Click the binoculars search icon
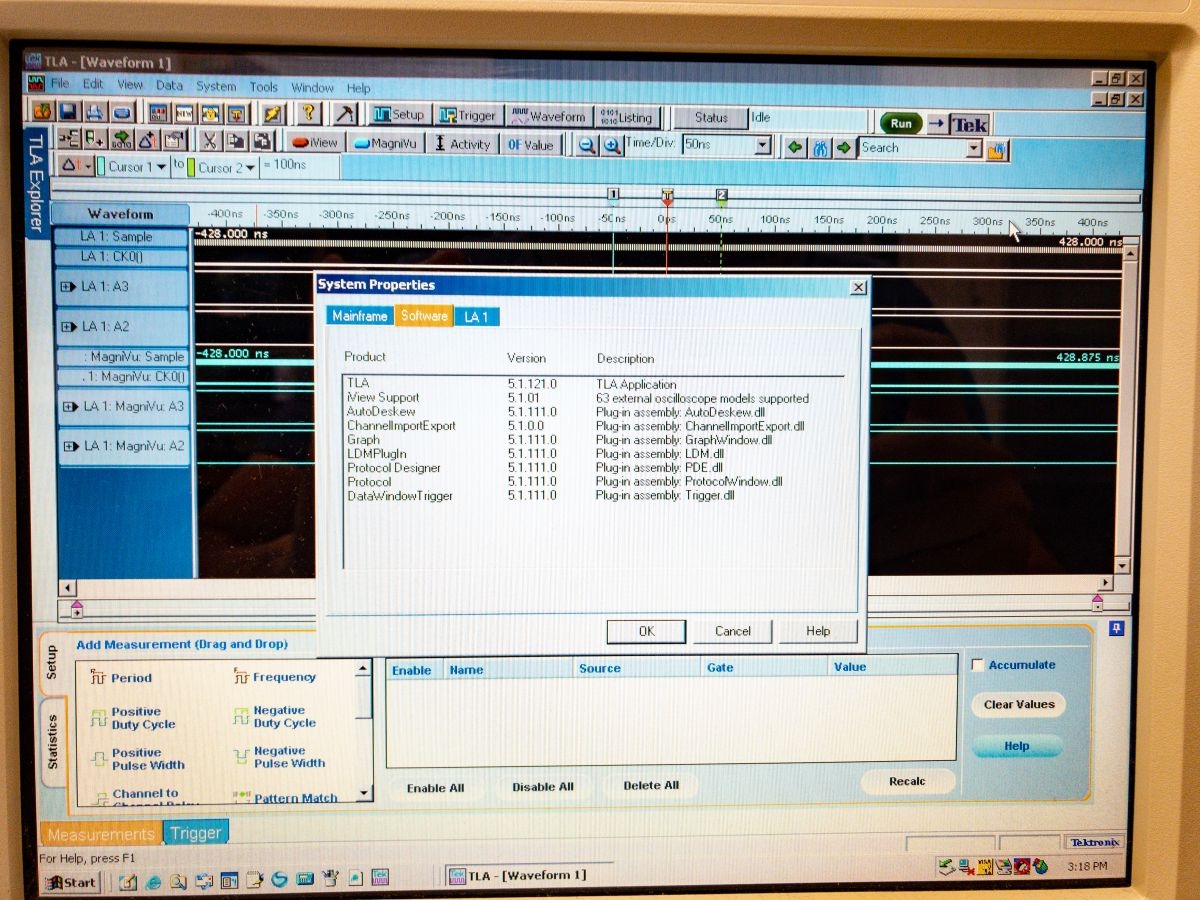 point(820,148)
